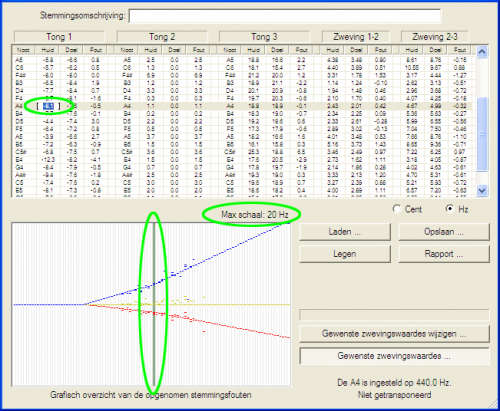Click Tong 2 Huid value '6.9' in row F4#
The image size is (500, 411).
[x=151, y=75]
